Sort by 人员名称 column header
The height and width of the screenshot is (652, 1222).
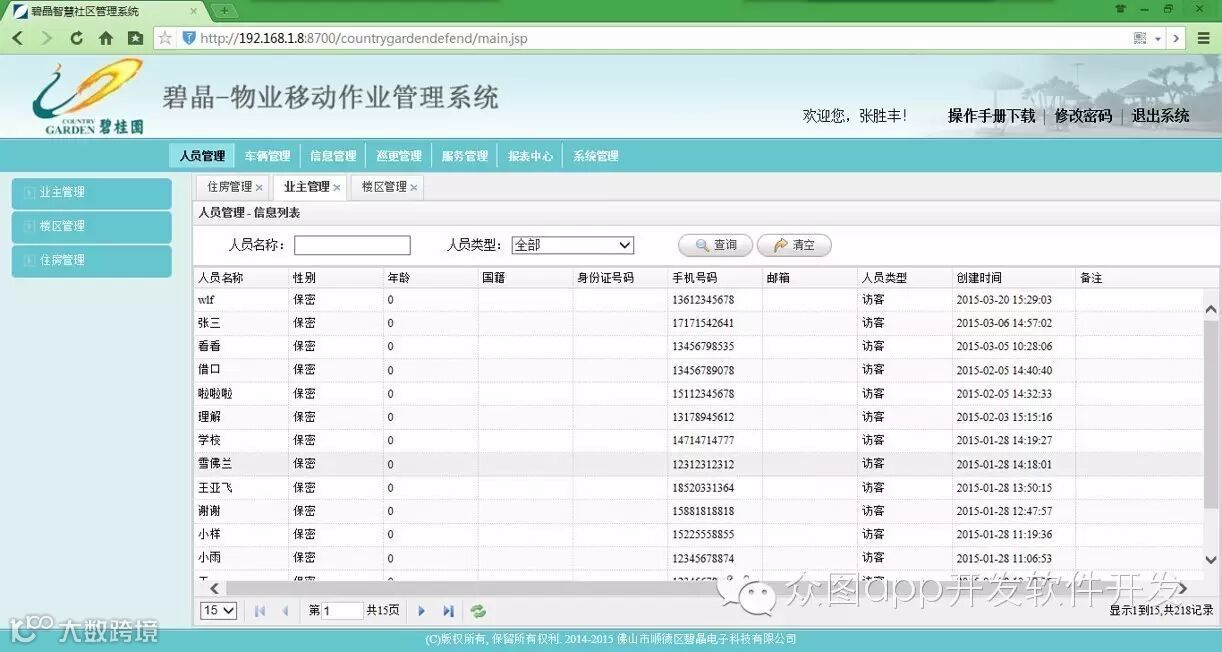(241, 278)
